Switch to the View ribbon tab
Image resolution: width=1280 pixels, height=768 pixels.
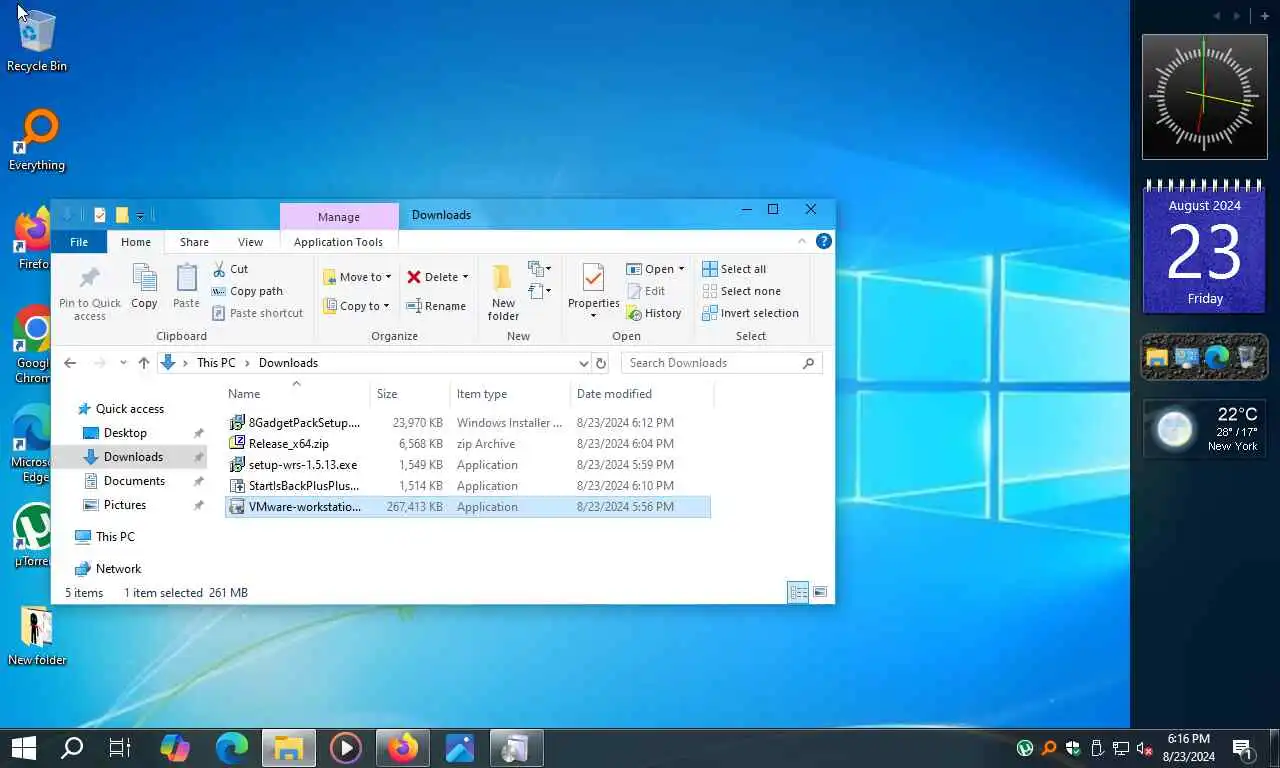click(x=250, y=242)
